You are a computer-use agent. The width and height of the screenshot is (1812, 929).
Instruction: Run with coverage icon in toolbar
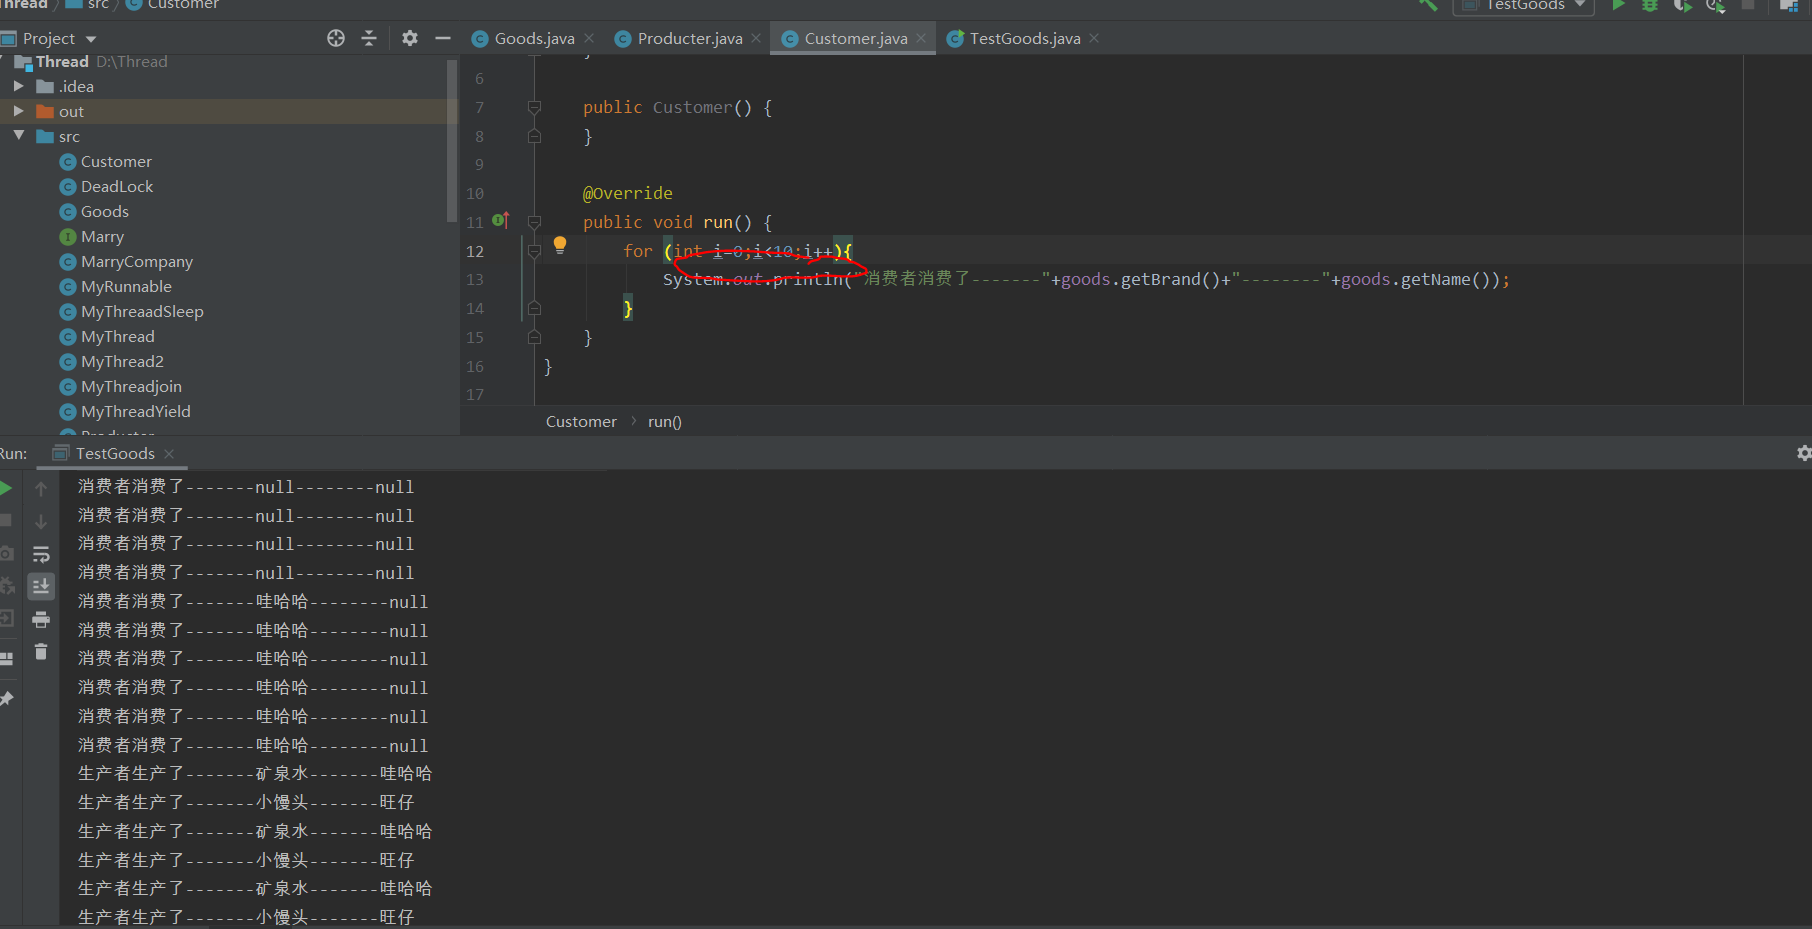tap(1683, 5)
